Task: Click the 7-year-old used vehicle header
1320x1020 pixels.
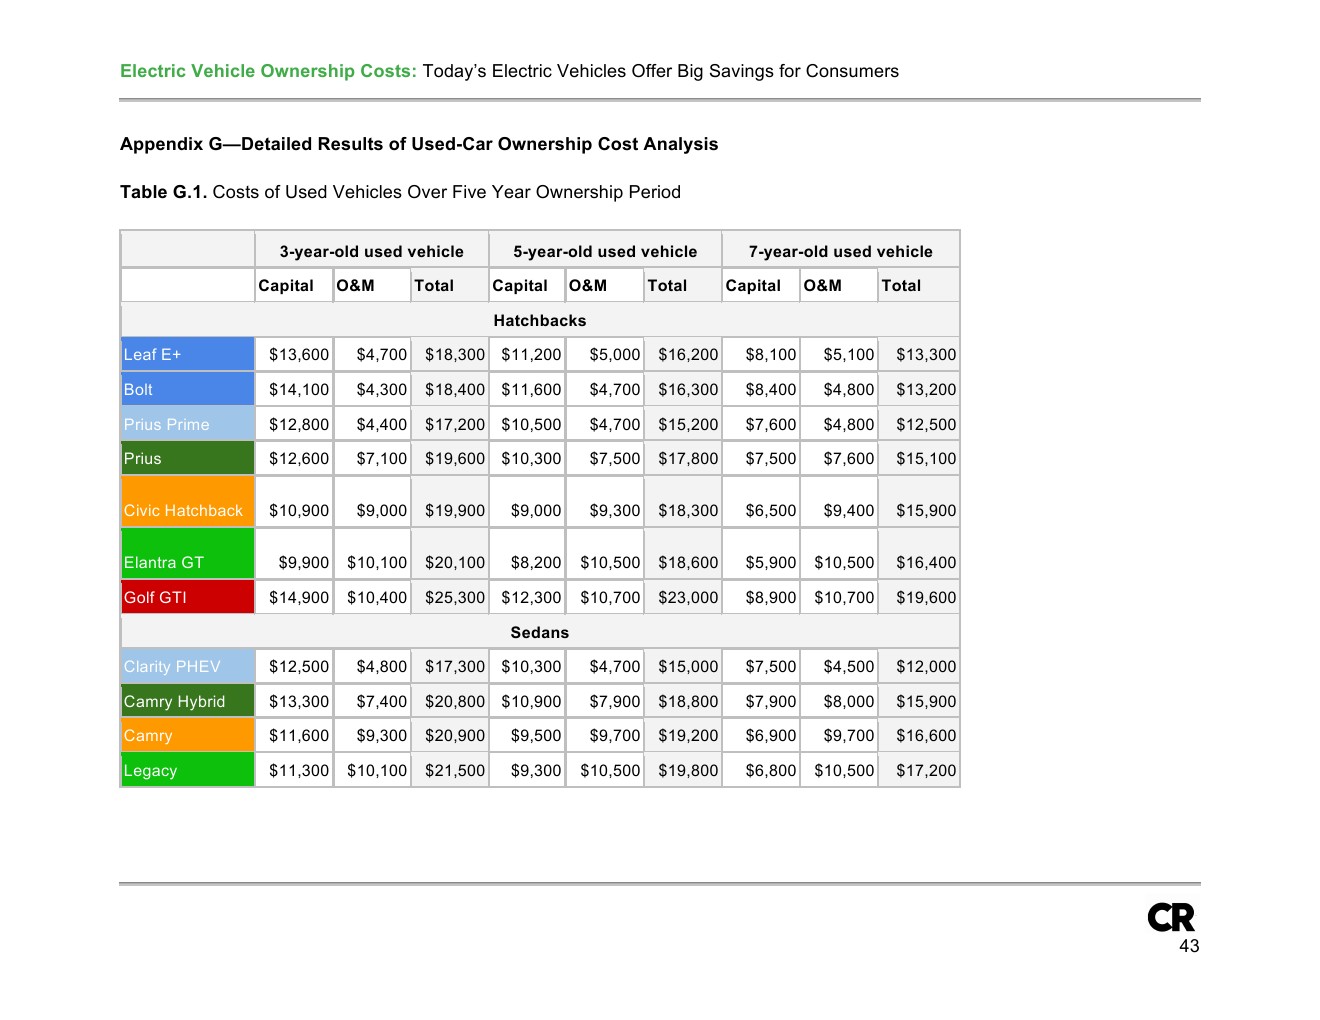Action: pyautogui.click(x=840, y=251)
